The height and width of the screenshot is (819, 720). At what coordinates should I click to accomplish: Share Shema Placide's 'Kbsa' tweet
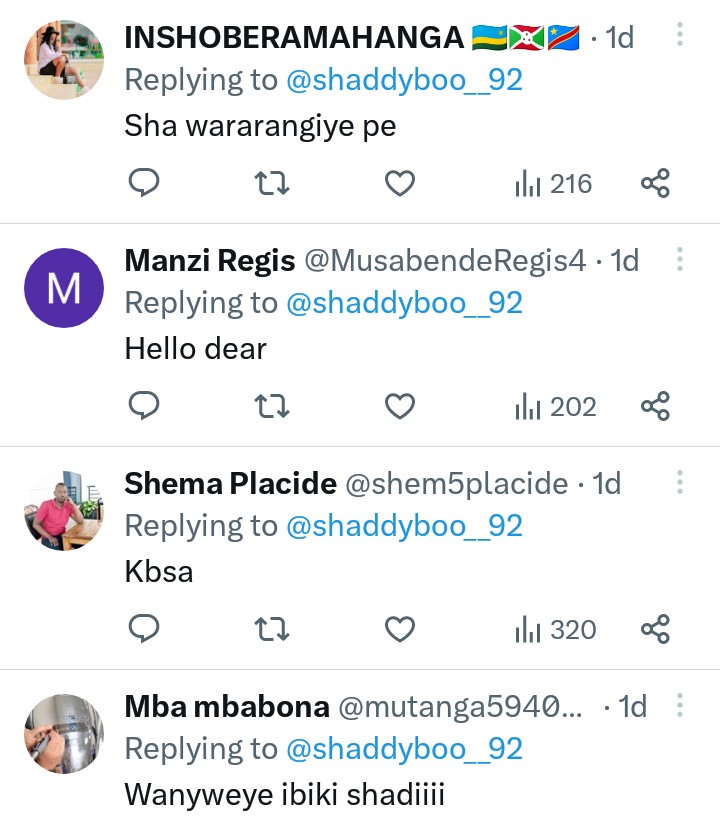(x=655, y=629)
